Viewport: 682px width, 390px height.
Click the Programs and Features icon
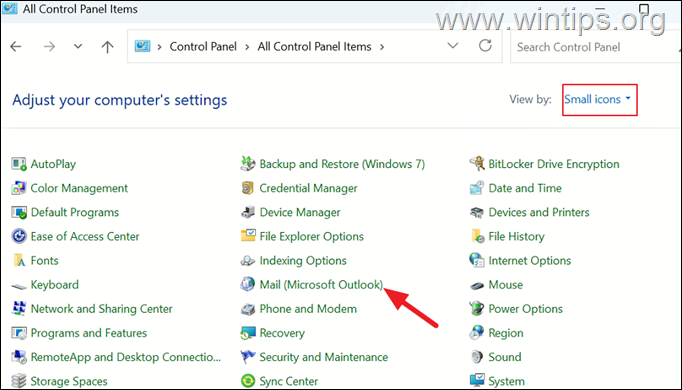click(x=19, y=333)
